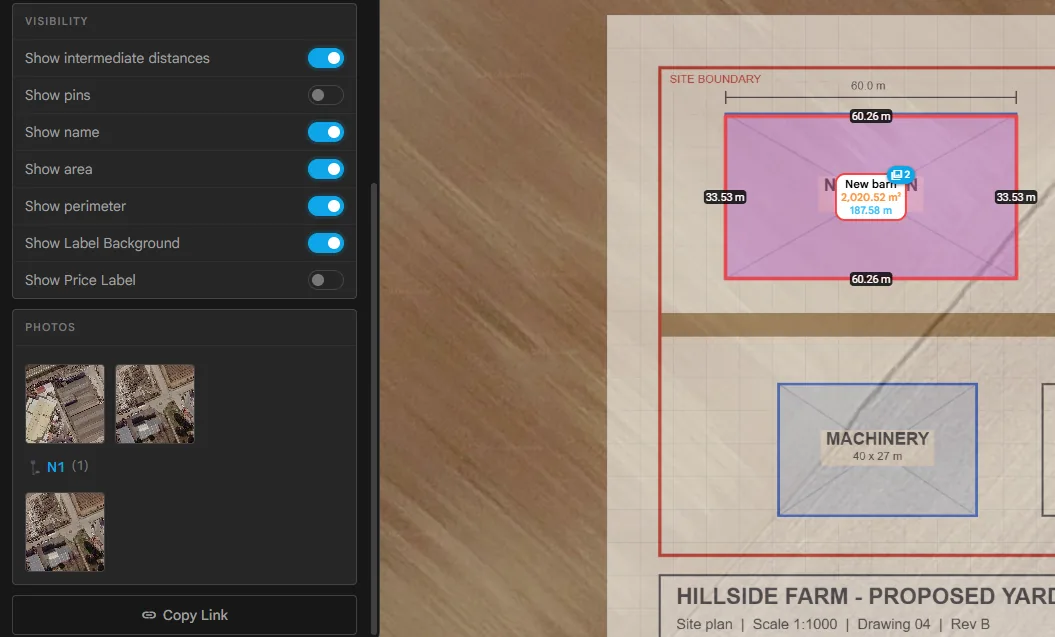The height and width of the screenshot is (637, 1055).
Task: Click the Scale 1:1000 text
Action: click(795, 624)
